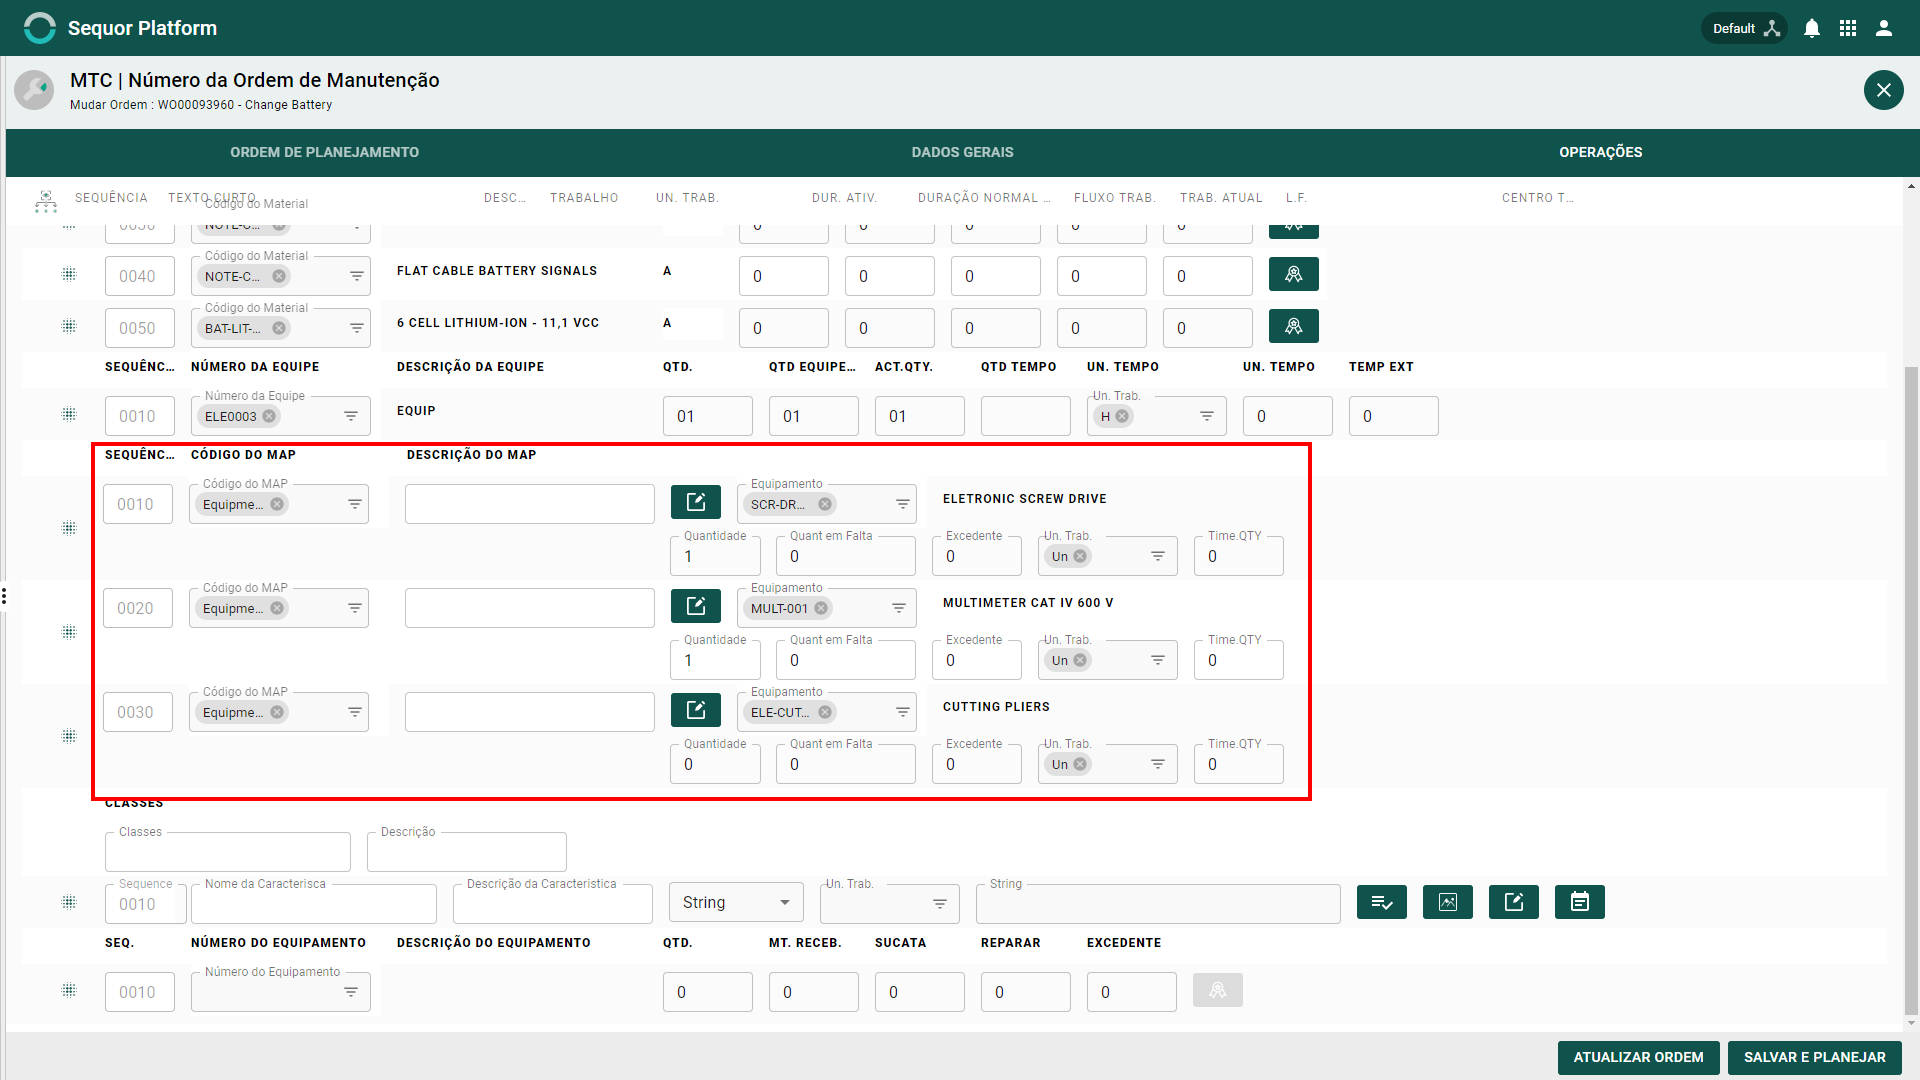Click allocation icon for 6 Cell Lithium-Ion row
This screenshot has height=1080, width=1920.
tap(1293, 326)
